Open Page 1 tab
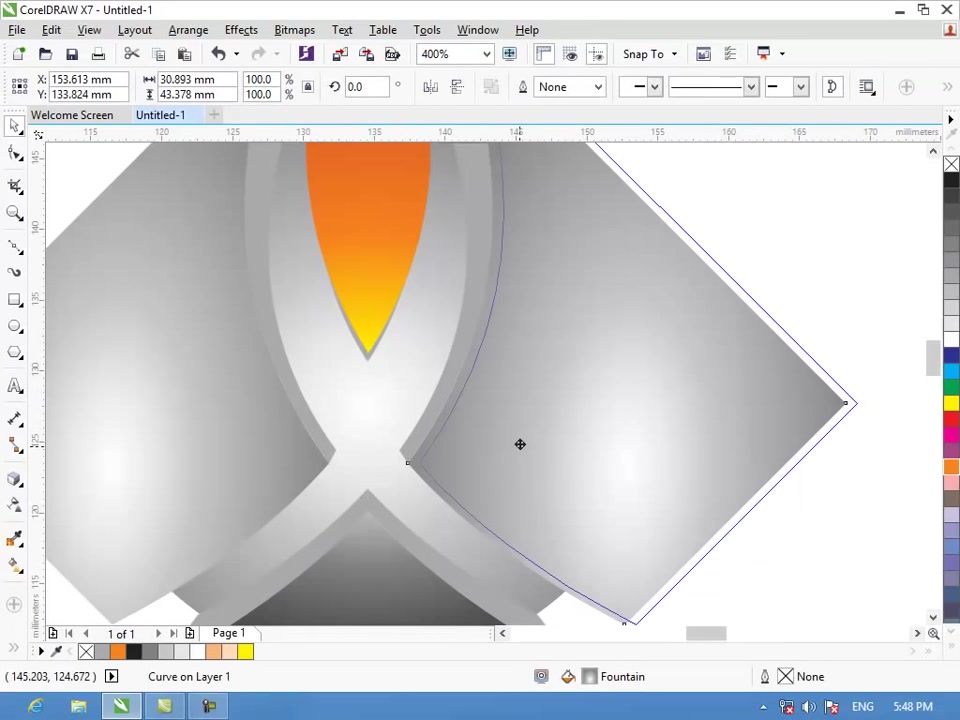 (229, 633)
